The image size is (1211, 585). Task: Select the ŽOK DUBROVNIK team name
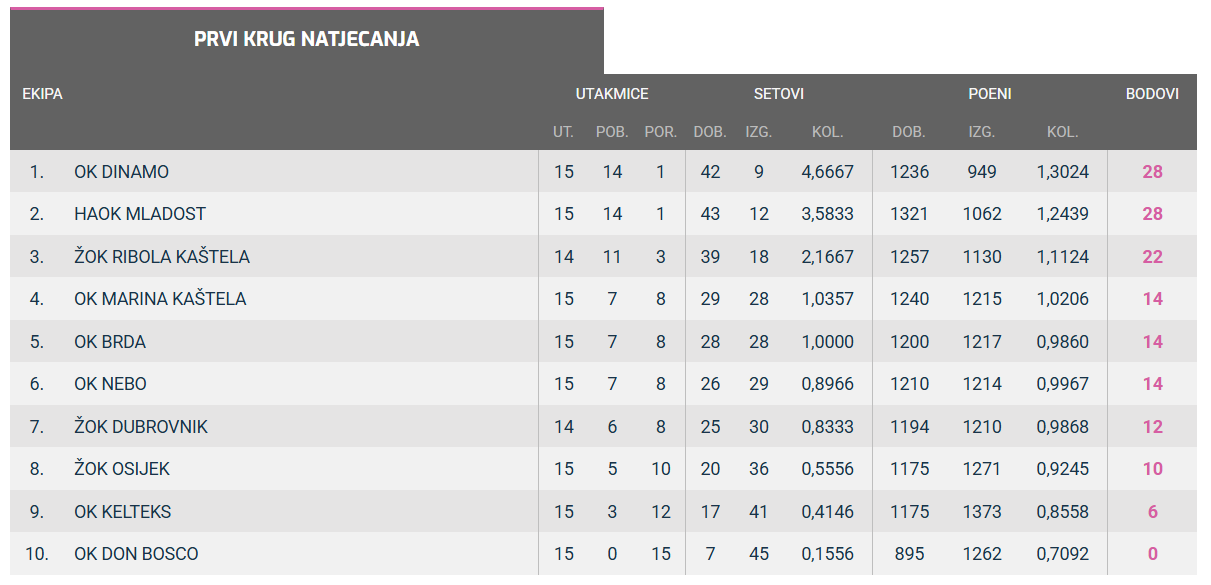click(x=141, y=427)
